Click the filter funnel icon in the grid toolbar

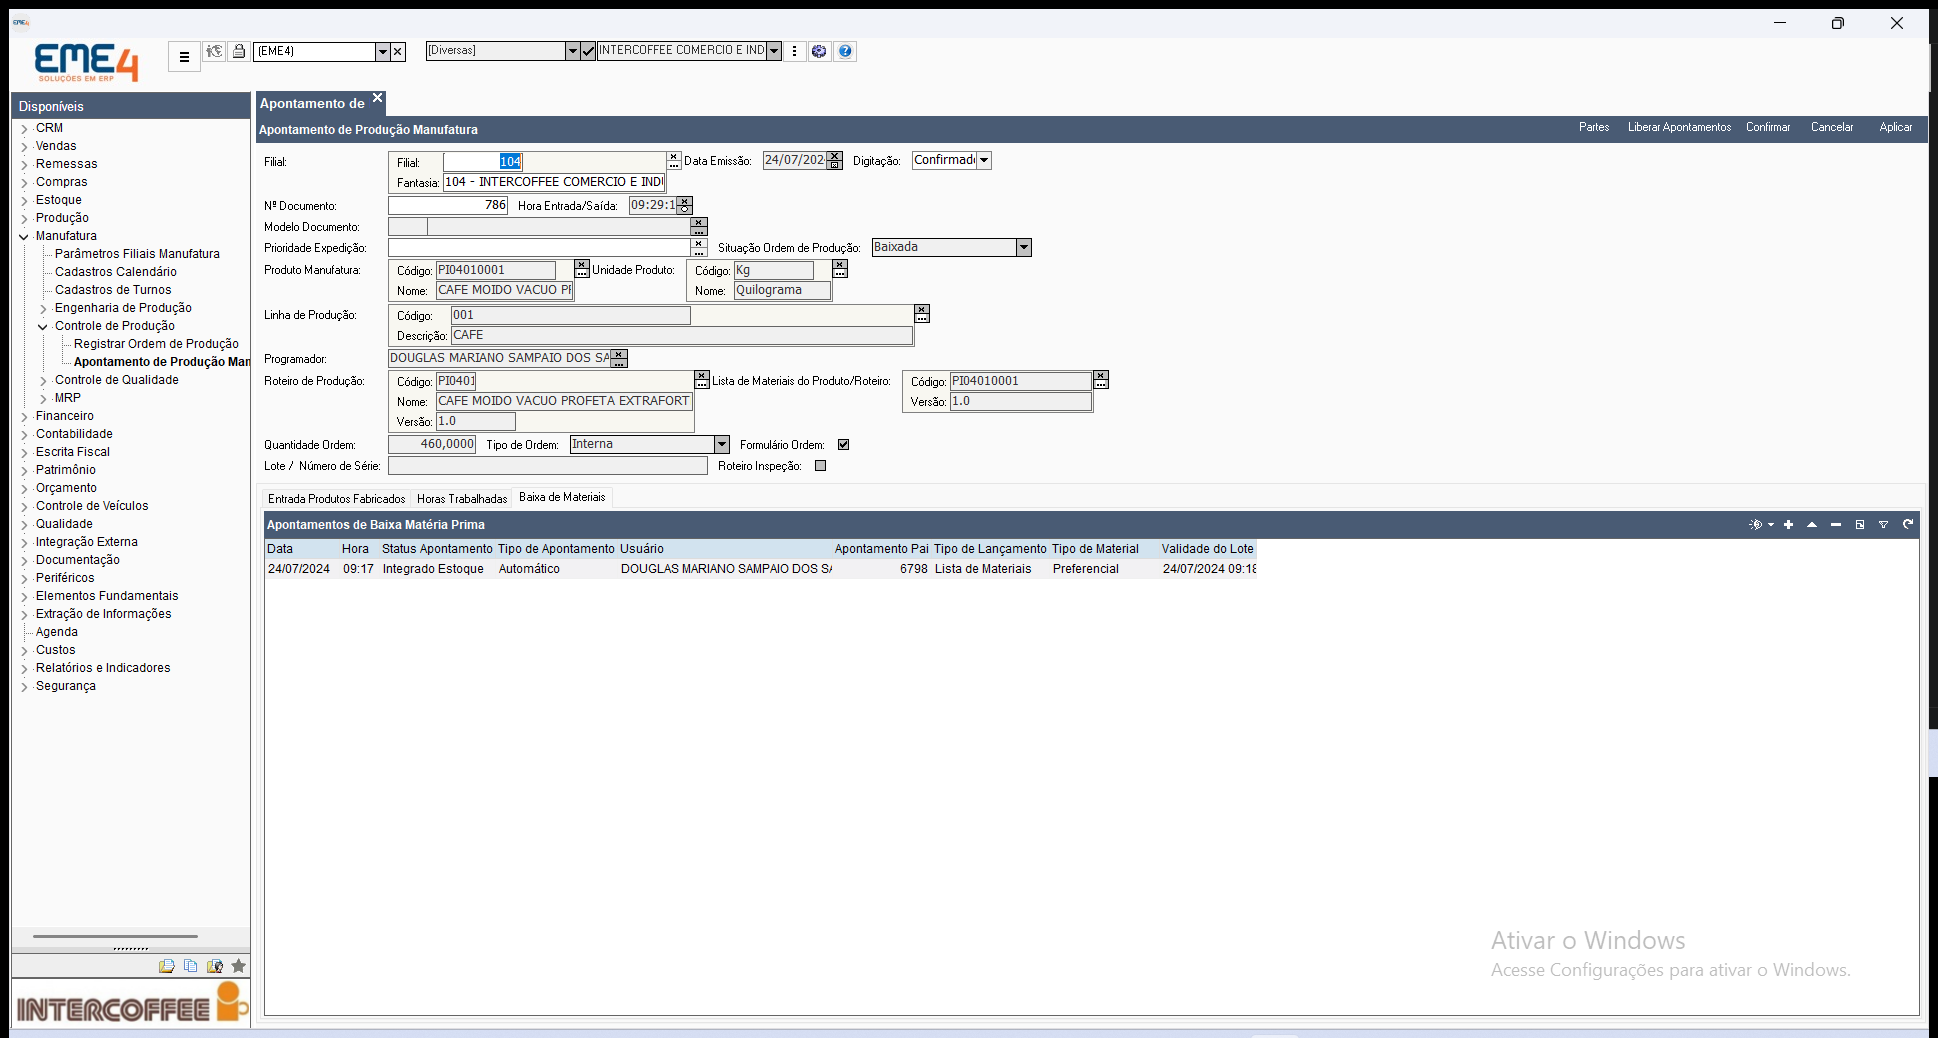(x=1883, y=525)
